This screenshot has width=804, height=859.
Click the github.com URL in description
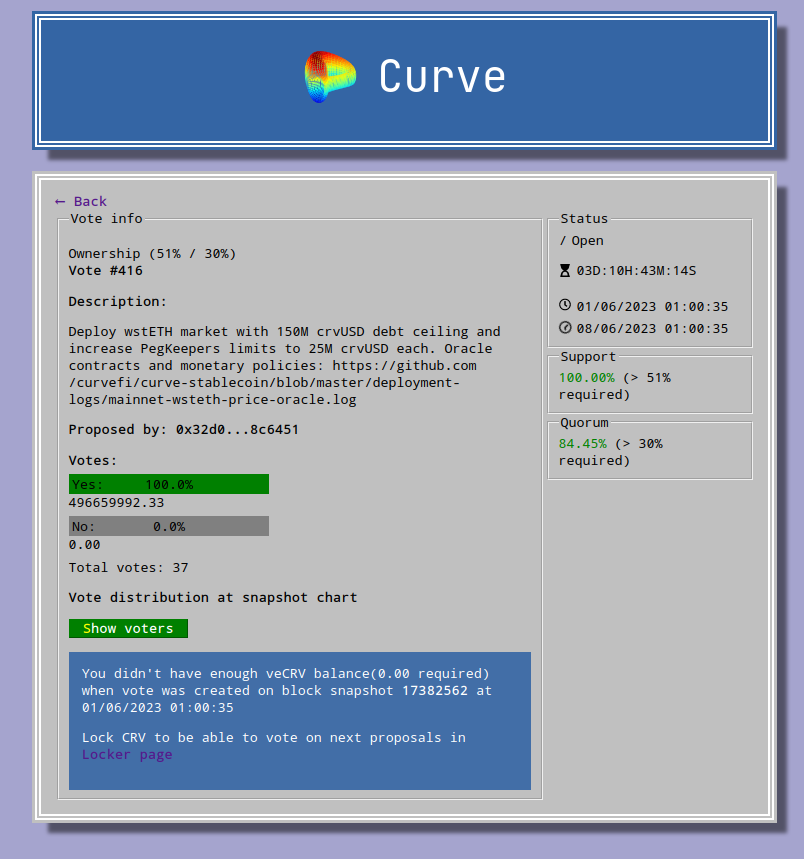[x=273, y=382]
